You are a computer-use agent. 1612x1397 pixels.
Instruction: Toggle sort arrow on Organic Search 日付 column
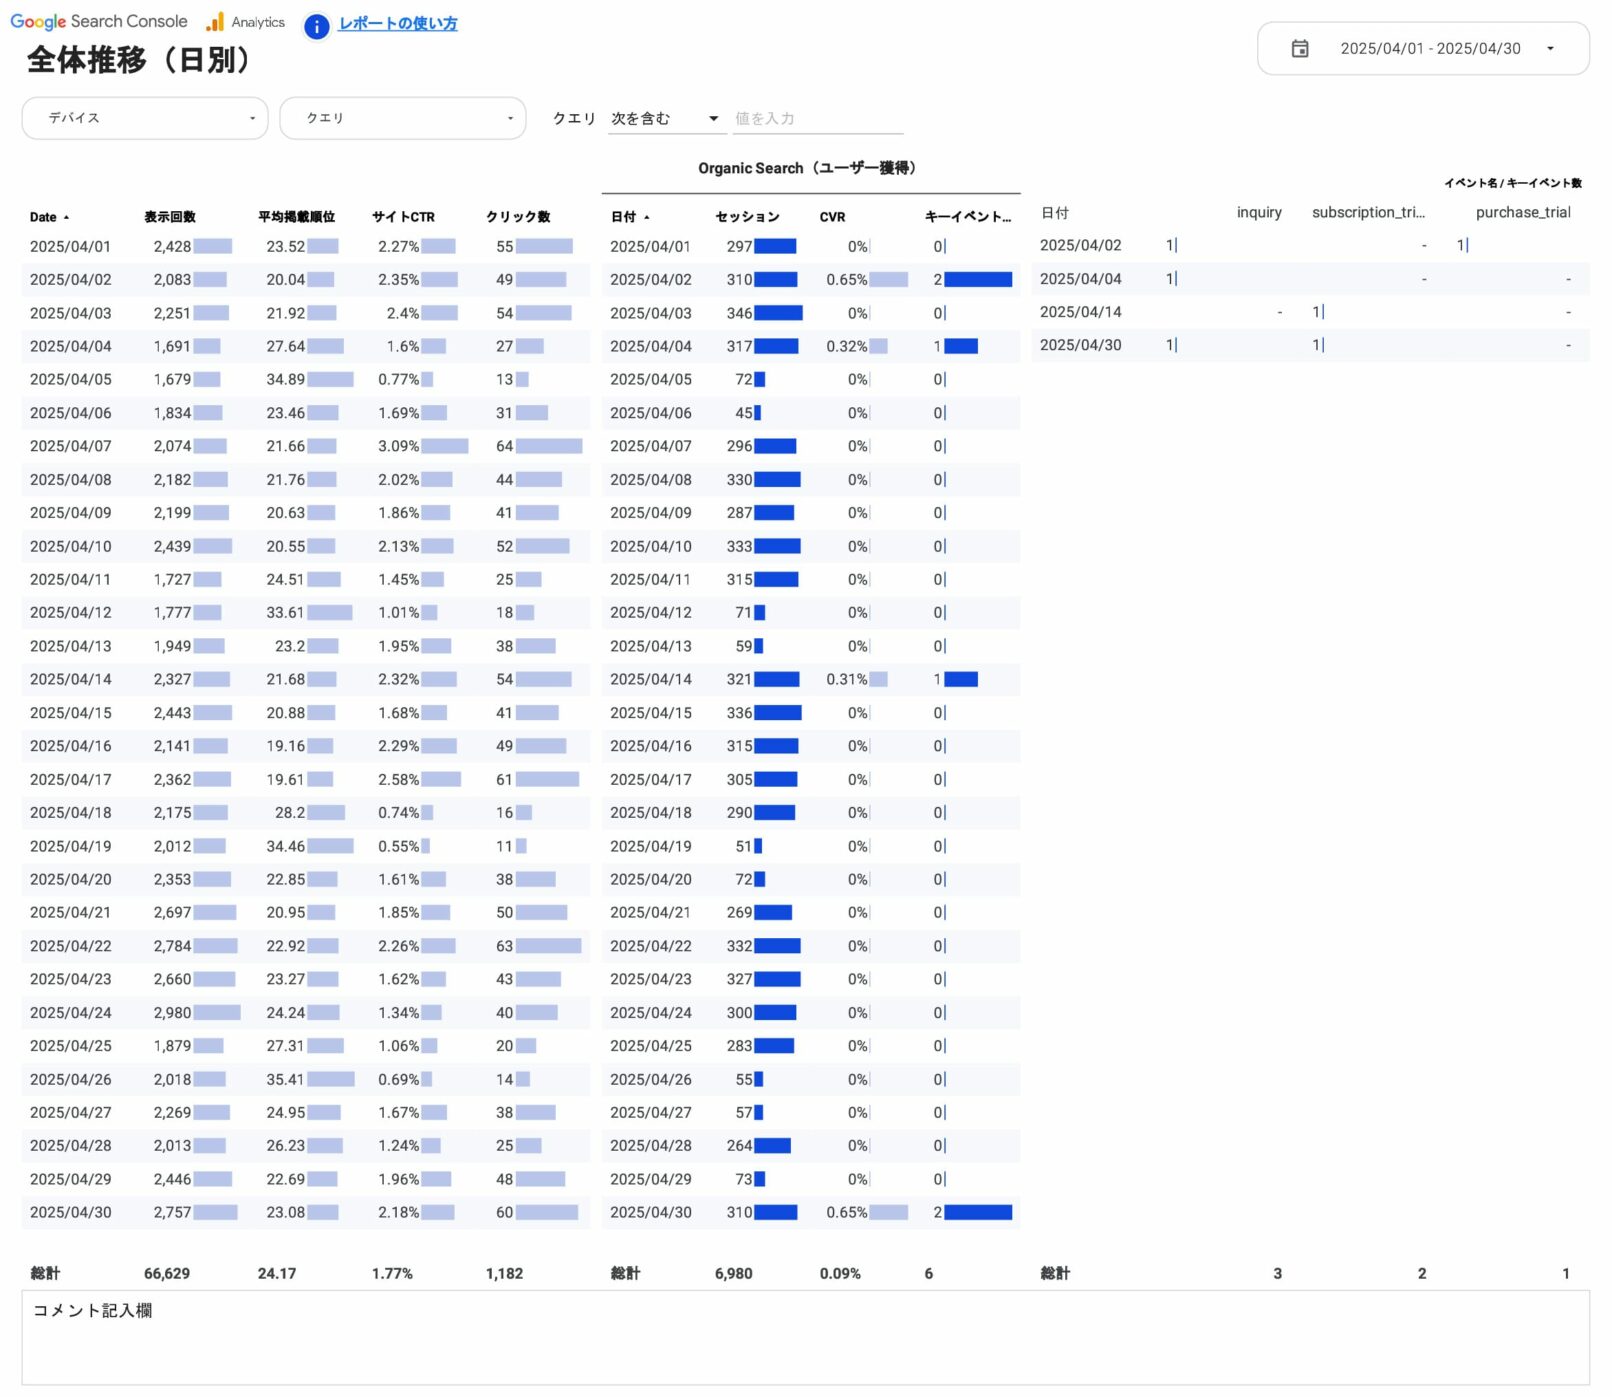(x=648, y=216)
